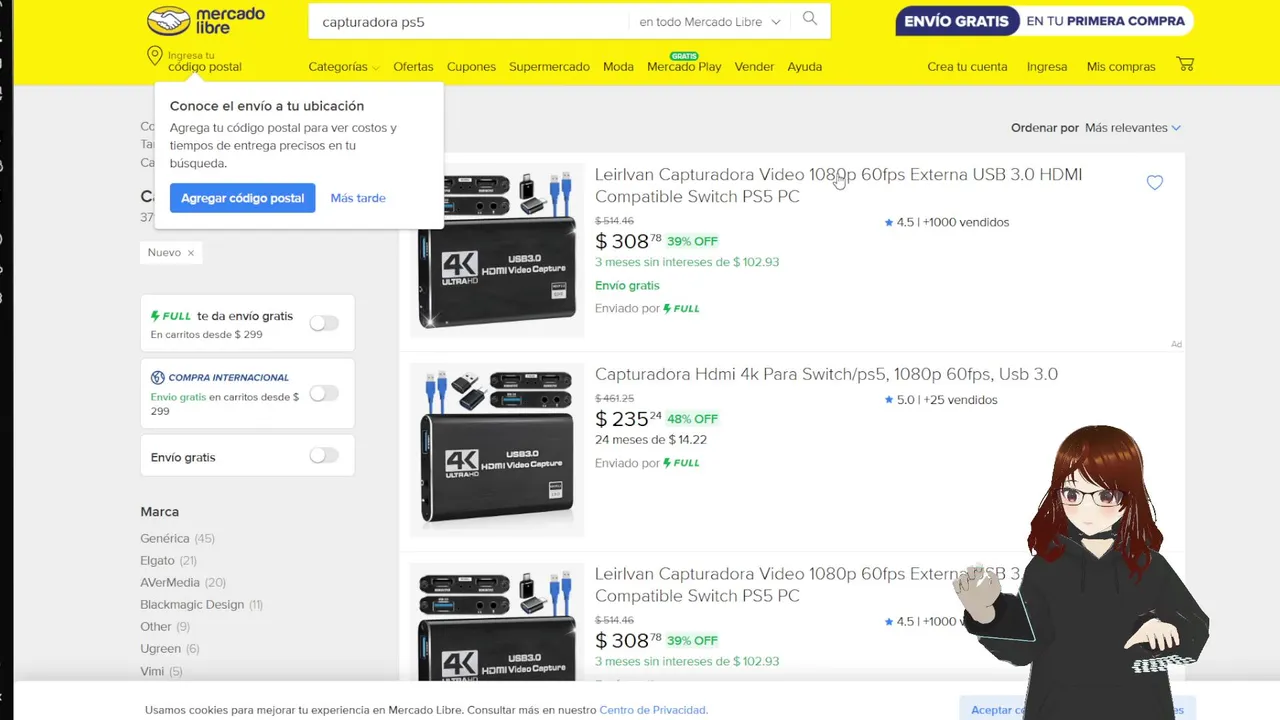Screen dimensions: 1280x720
Task: Click the Compra Internacional globe icon
Action: [x=157, y=377]
